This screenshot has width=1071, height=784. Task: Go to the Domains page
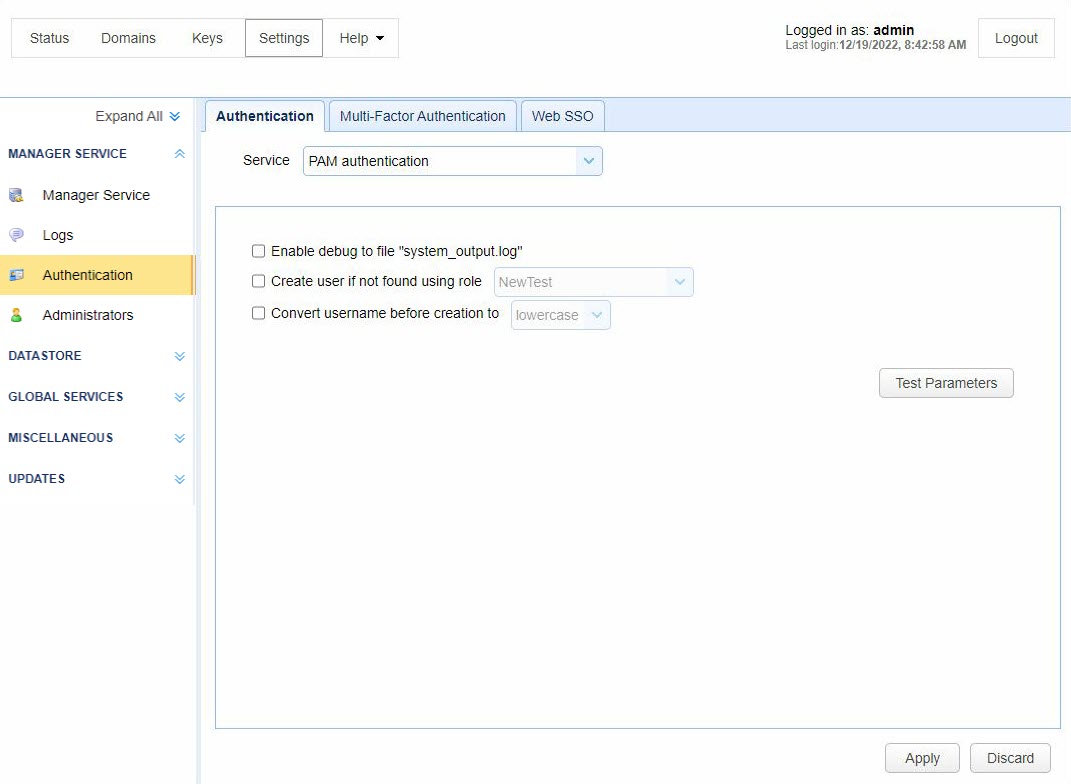[x=128, y=38]
